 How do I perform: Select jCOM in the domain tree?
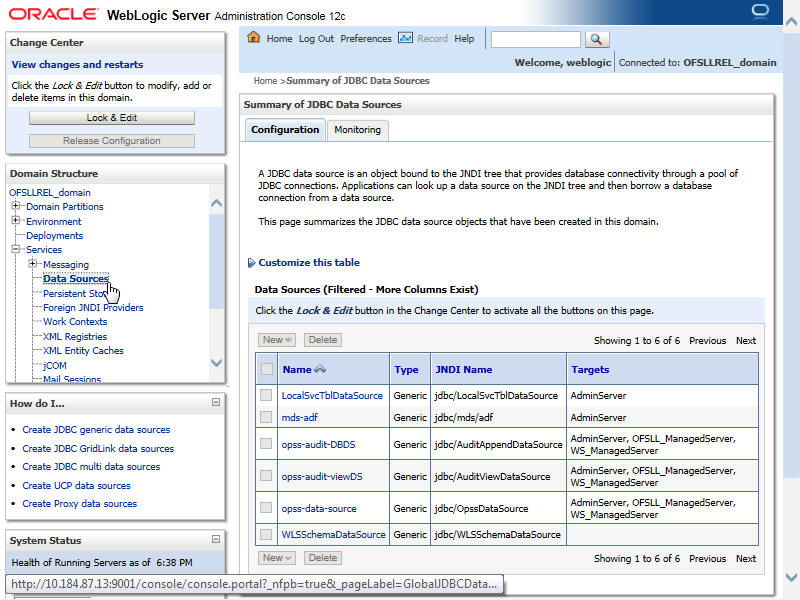(55, 366)
